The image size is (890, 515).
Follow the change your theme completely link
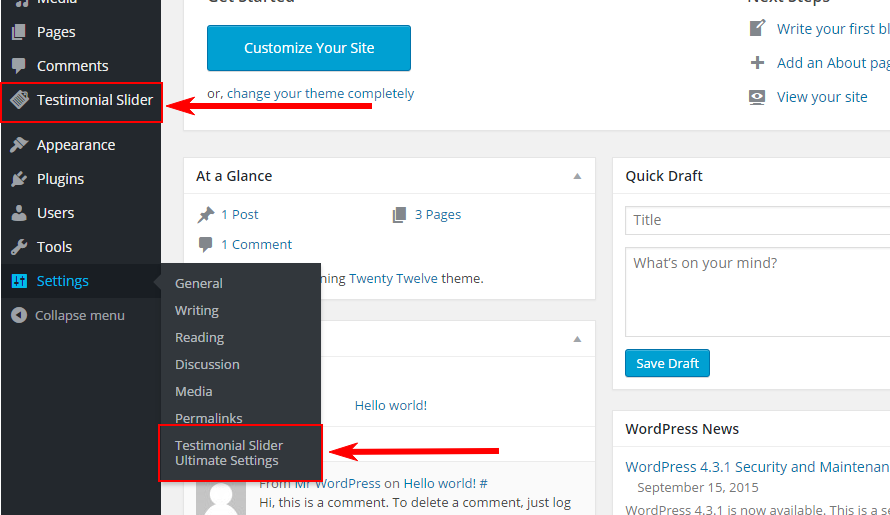320,93
